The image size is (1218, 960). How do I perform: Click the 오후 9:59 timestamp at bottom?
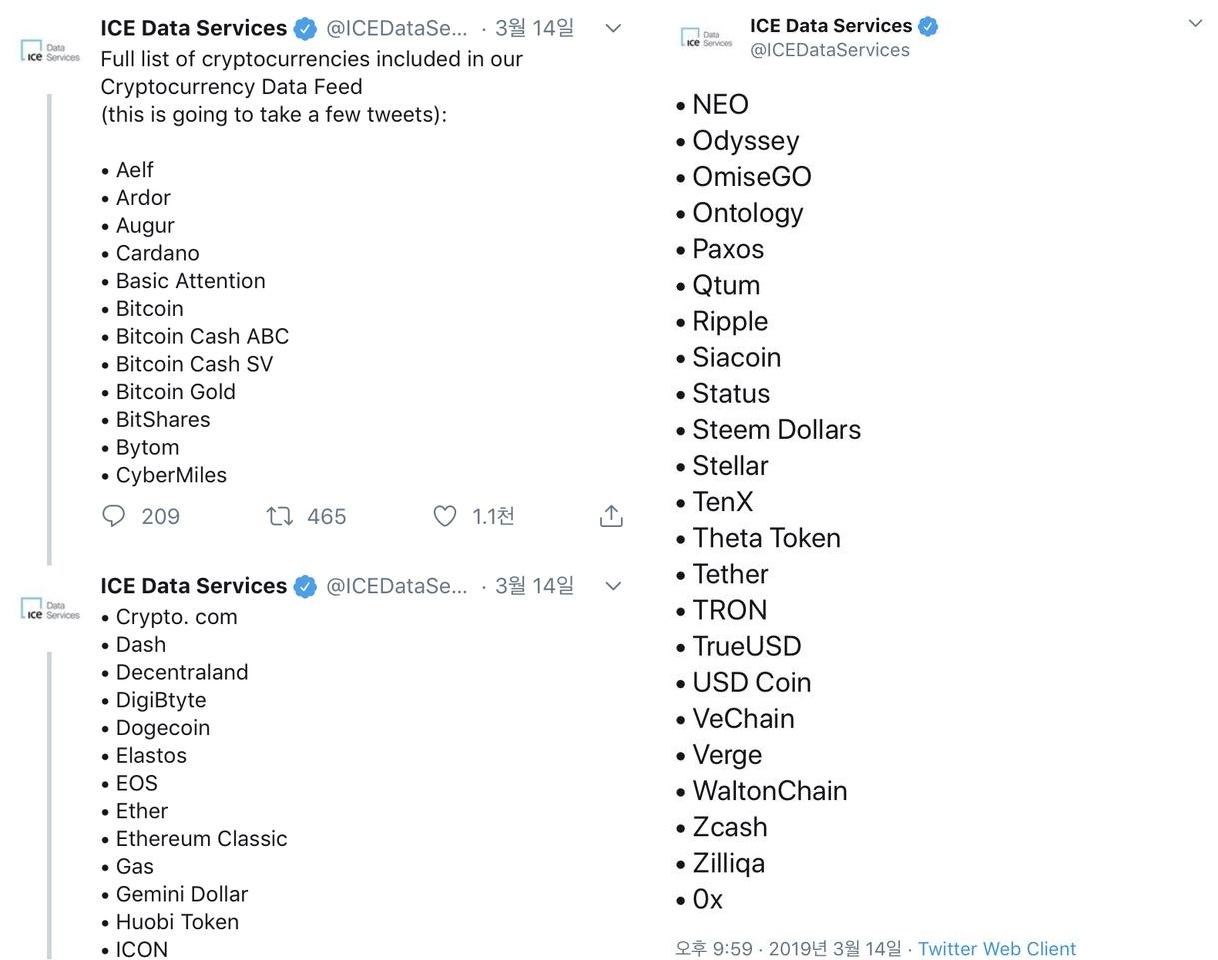[714, 948]
